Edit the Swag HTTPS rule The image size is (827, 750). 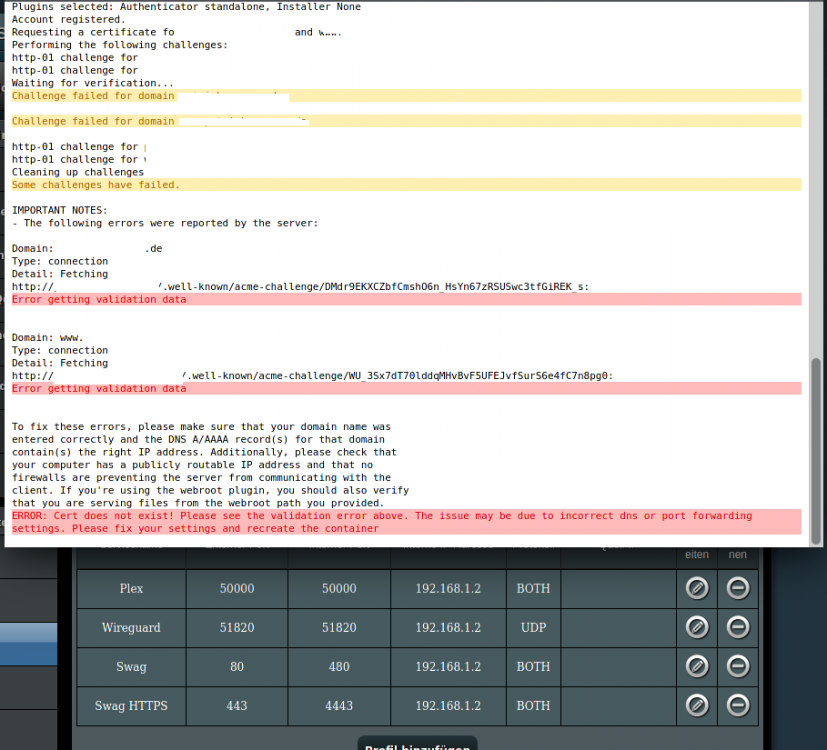(697, 705)
